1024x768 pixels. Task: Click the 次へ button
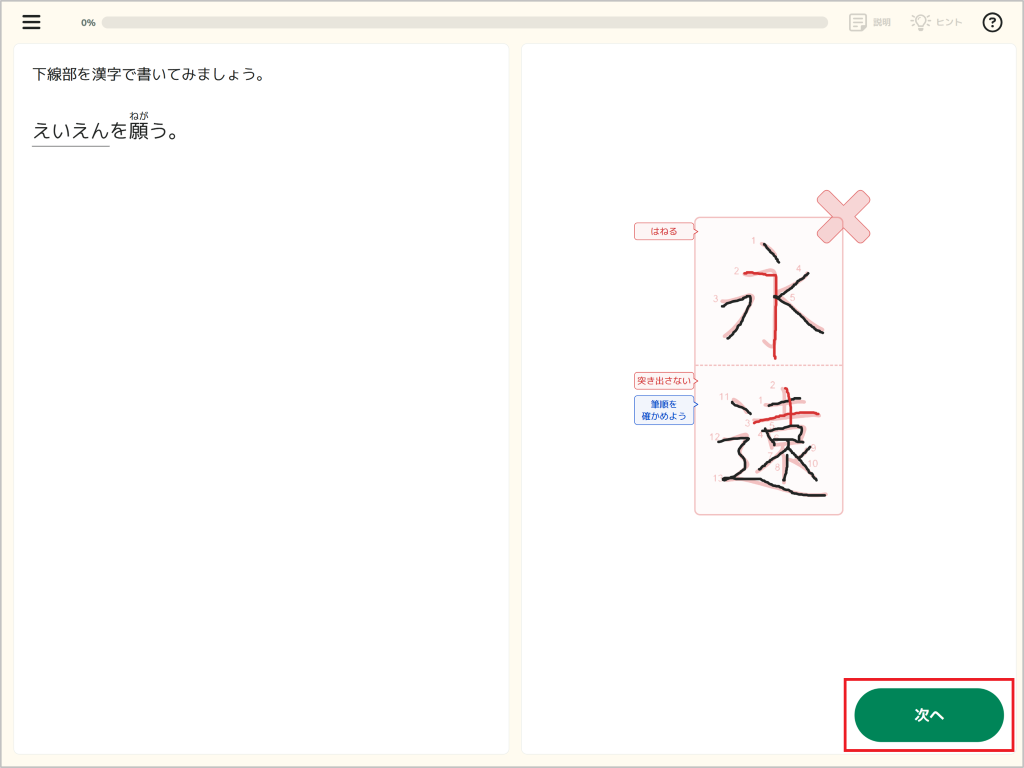(x=929, y=714)
